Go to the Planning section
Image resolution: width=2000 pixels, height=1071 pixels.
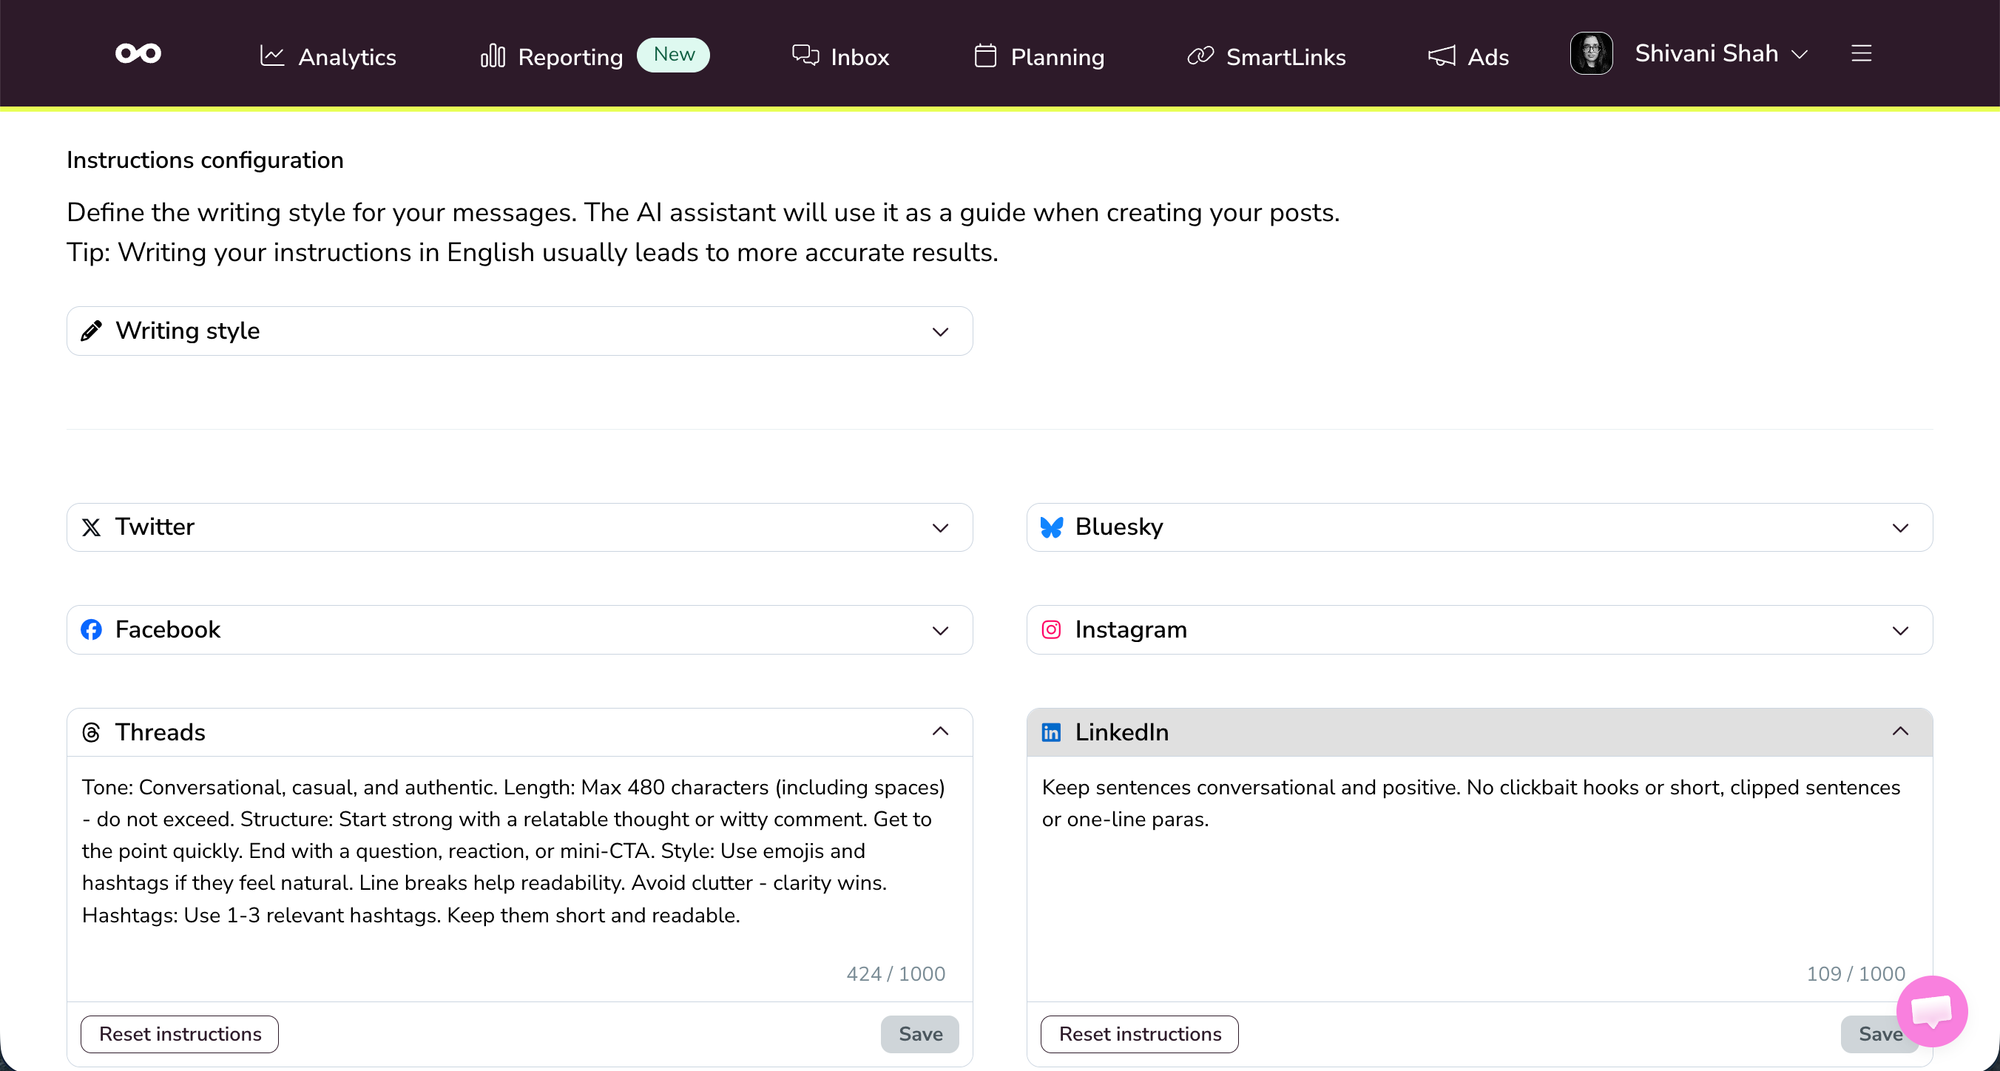point(1039,56)
